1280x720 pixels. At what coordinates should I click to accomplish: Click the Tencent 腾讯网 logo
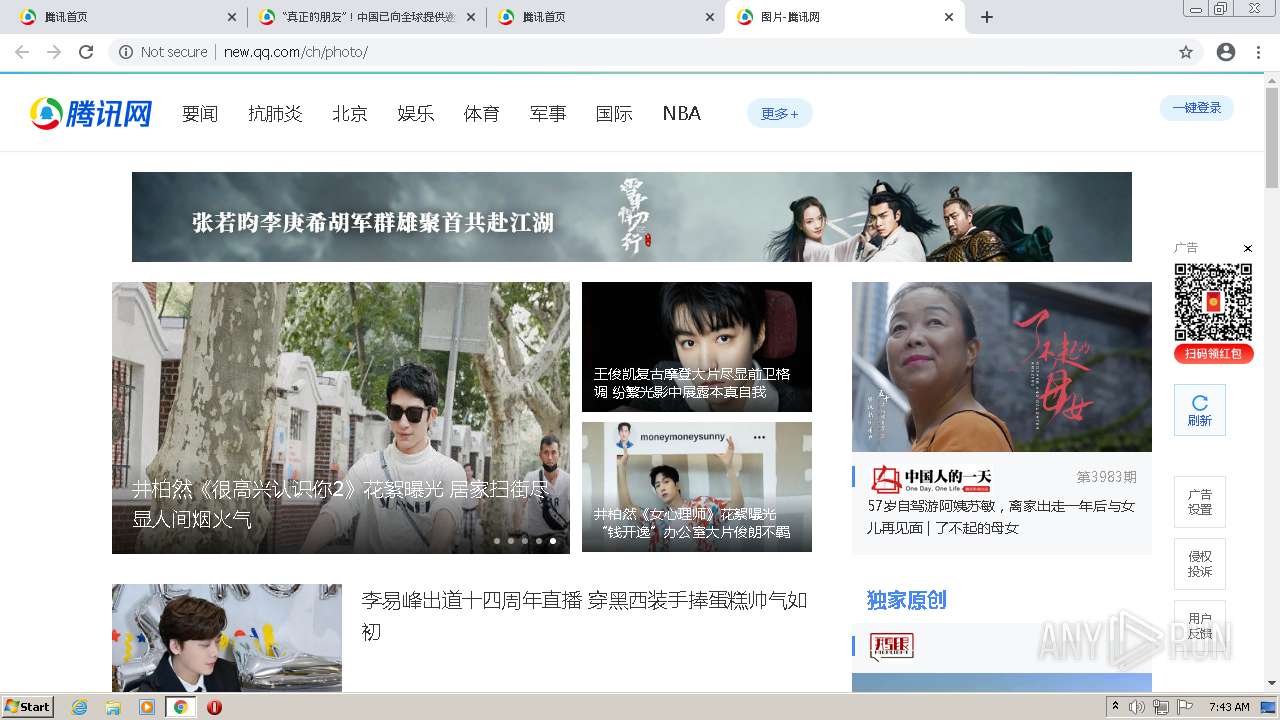91,113
